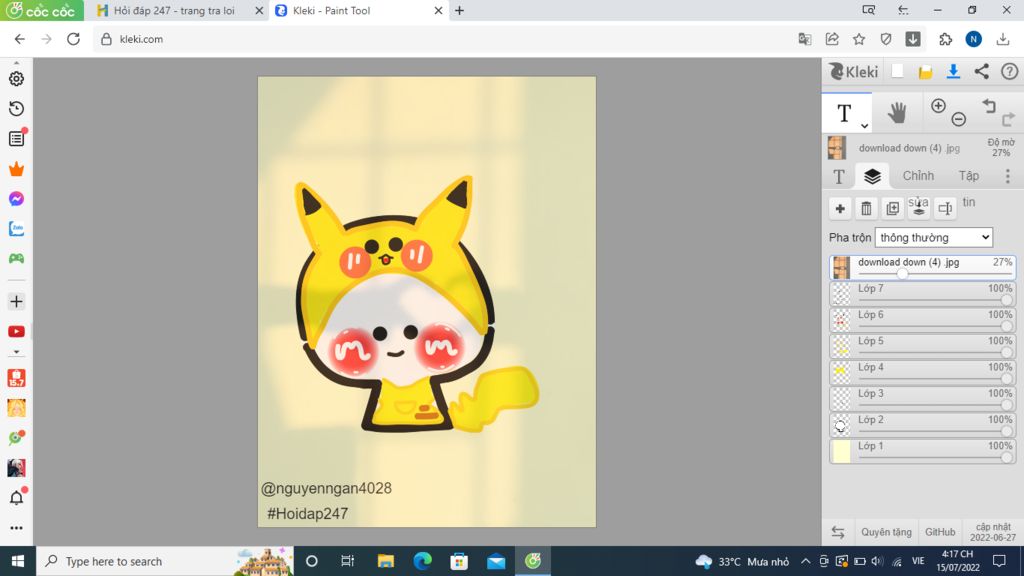Image resolution: width=1024 pixels, height=576 pixels.
Task: Click the Kleki logo in the panel
Action: [854, 71]
